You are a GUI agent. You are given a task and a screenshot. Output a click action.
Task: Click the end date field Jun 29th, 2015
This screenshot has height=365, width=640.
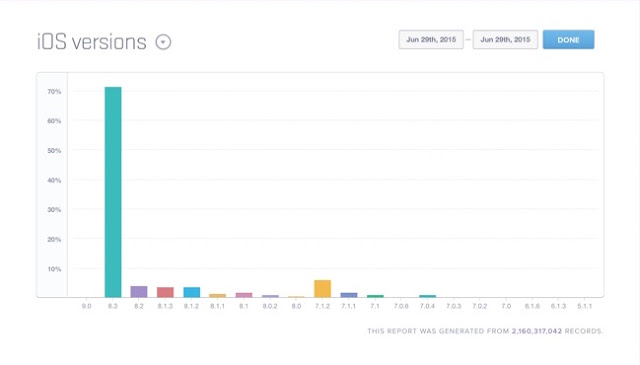click(x=505, y=40)
